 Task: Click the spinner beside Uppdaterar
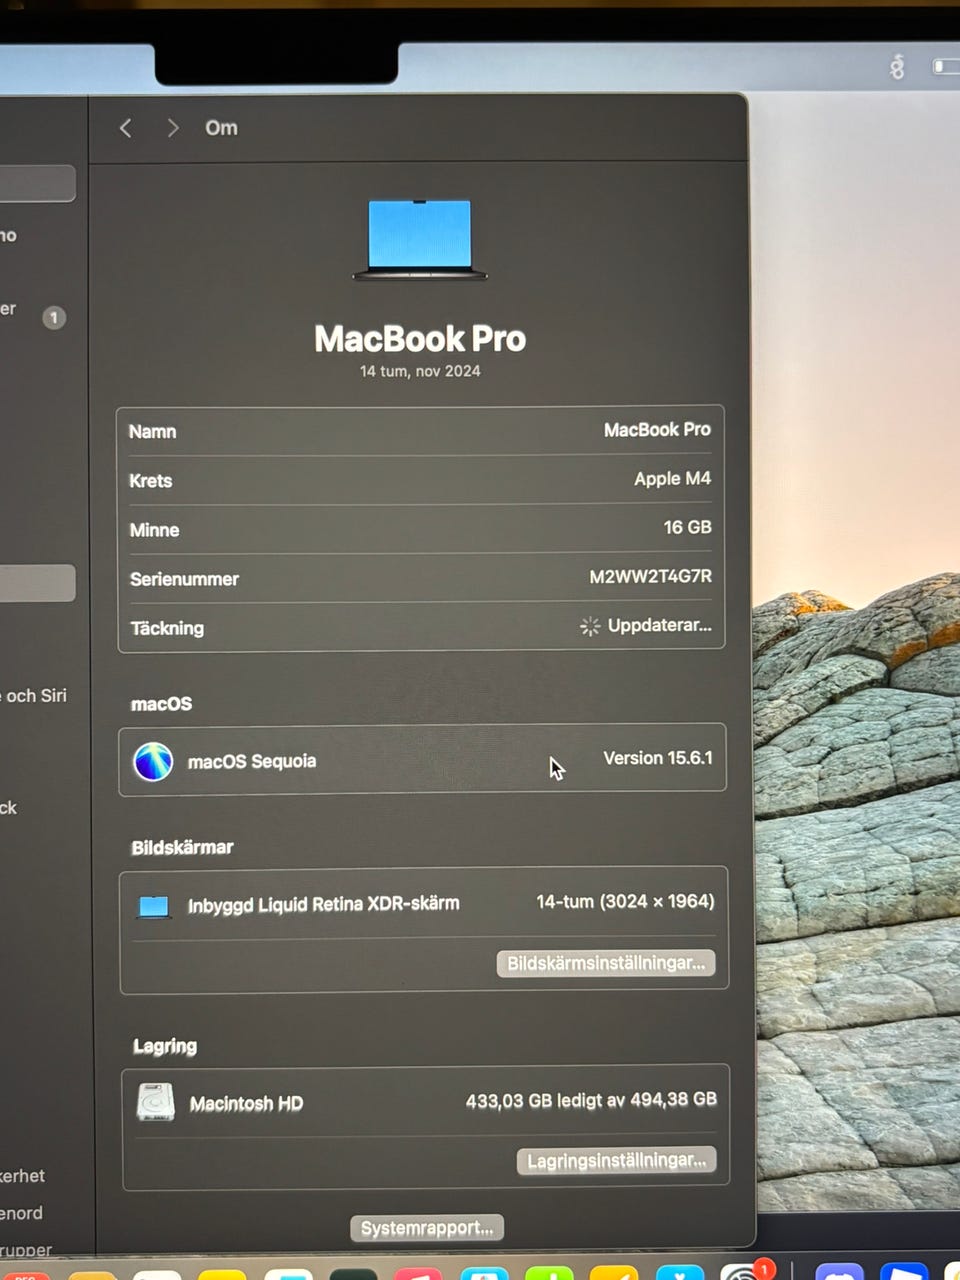click(590, 626)
